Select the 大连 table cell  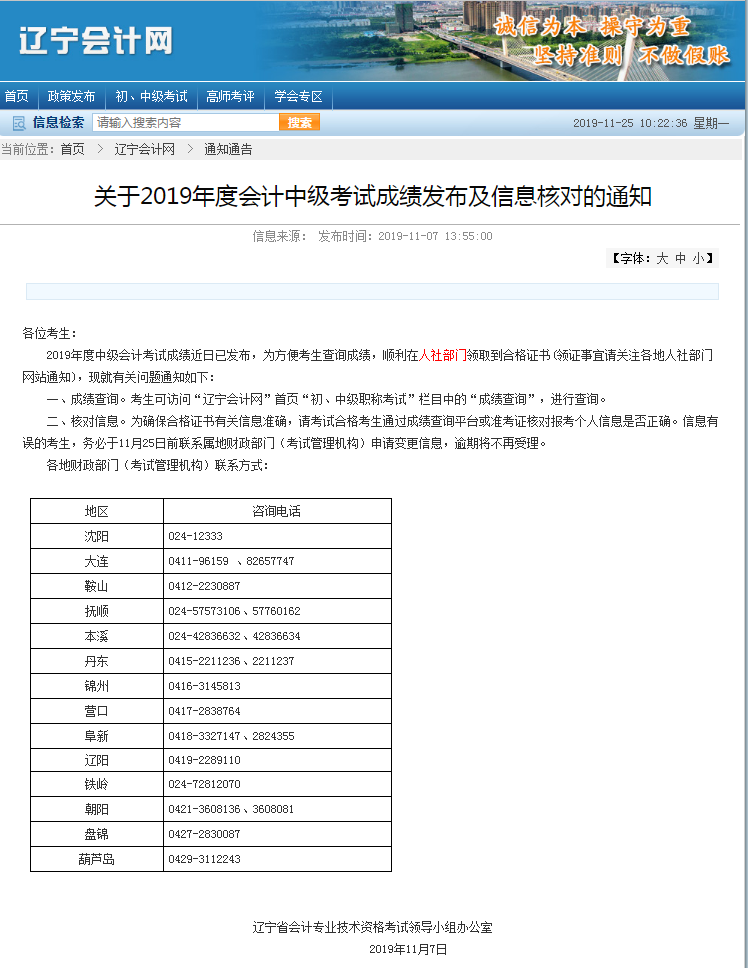point(97,561)
